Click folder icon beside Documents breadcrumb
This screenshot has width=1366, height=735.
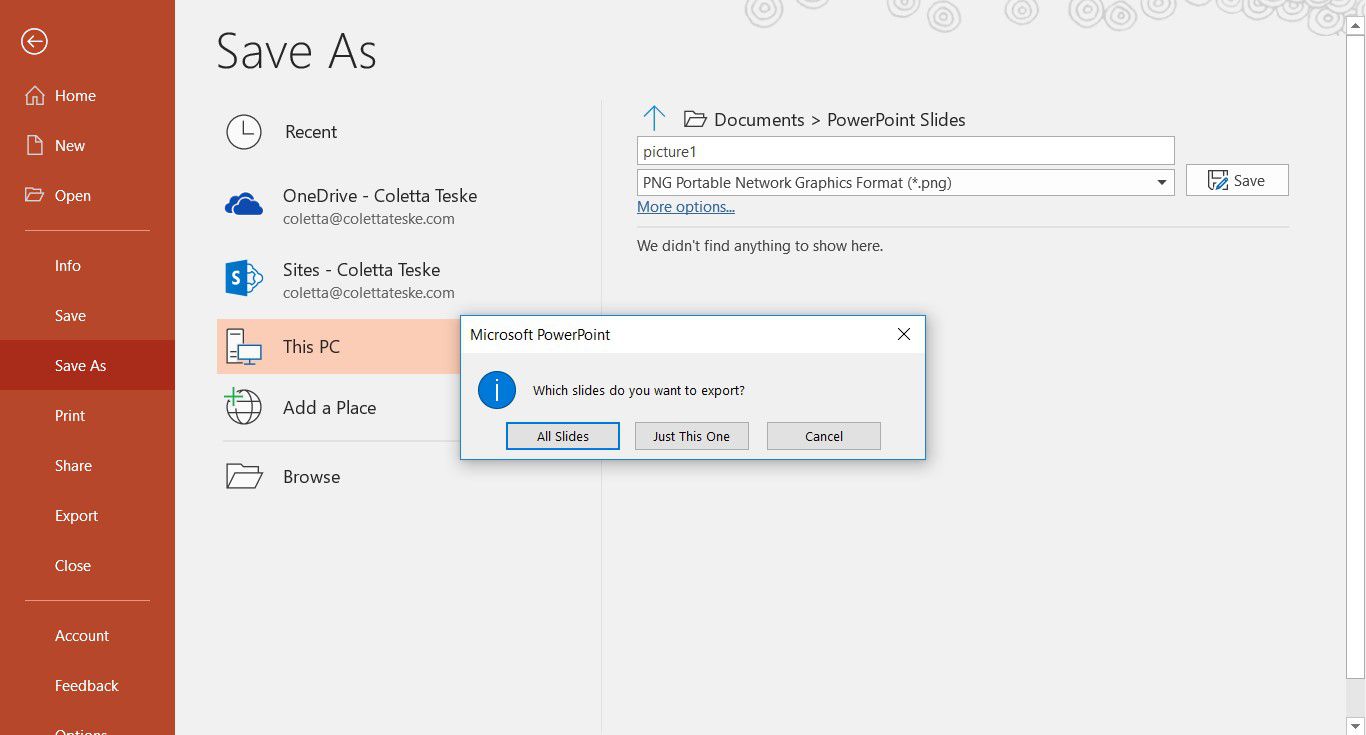695,120
